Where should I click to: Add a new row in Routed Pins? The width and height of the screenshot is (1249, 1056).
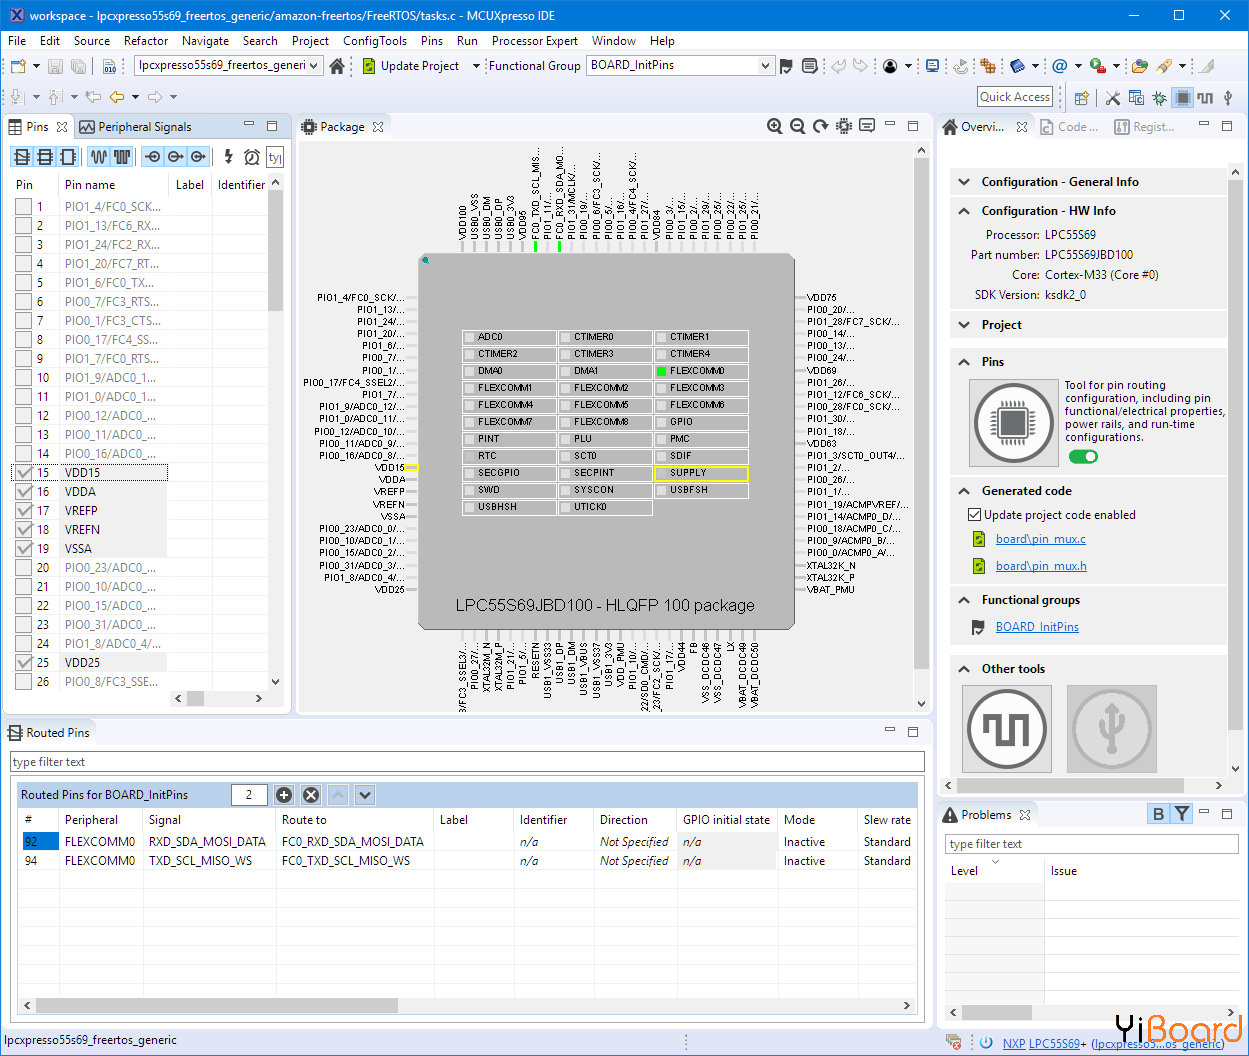pos(284,795)
